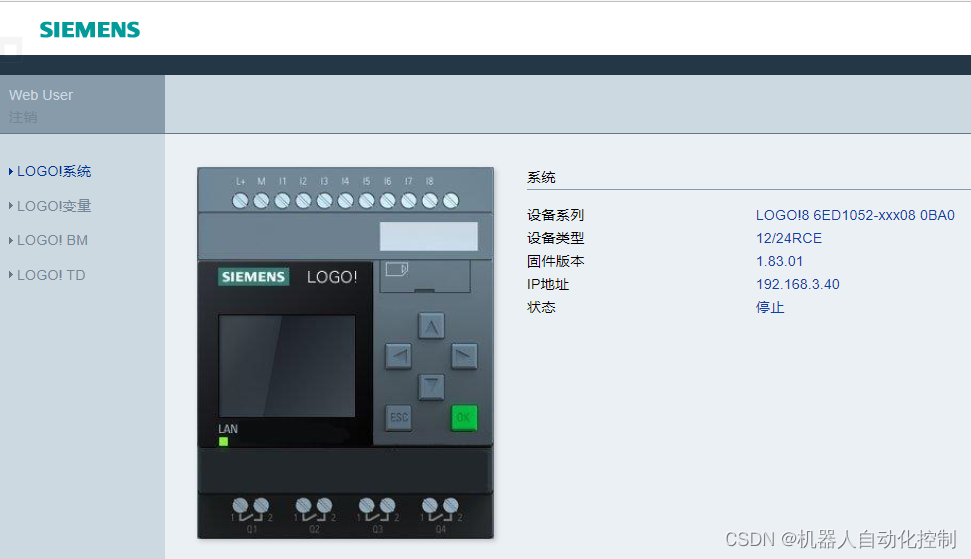
Task: Click the white label area on device
Action: coord(429,236)
